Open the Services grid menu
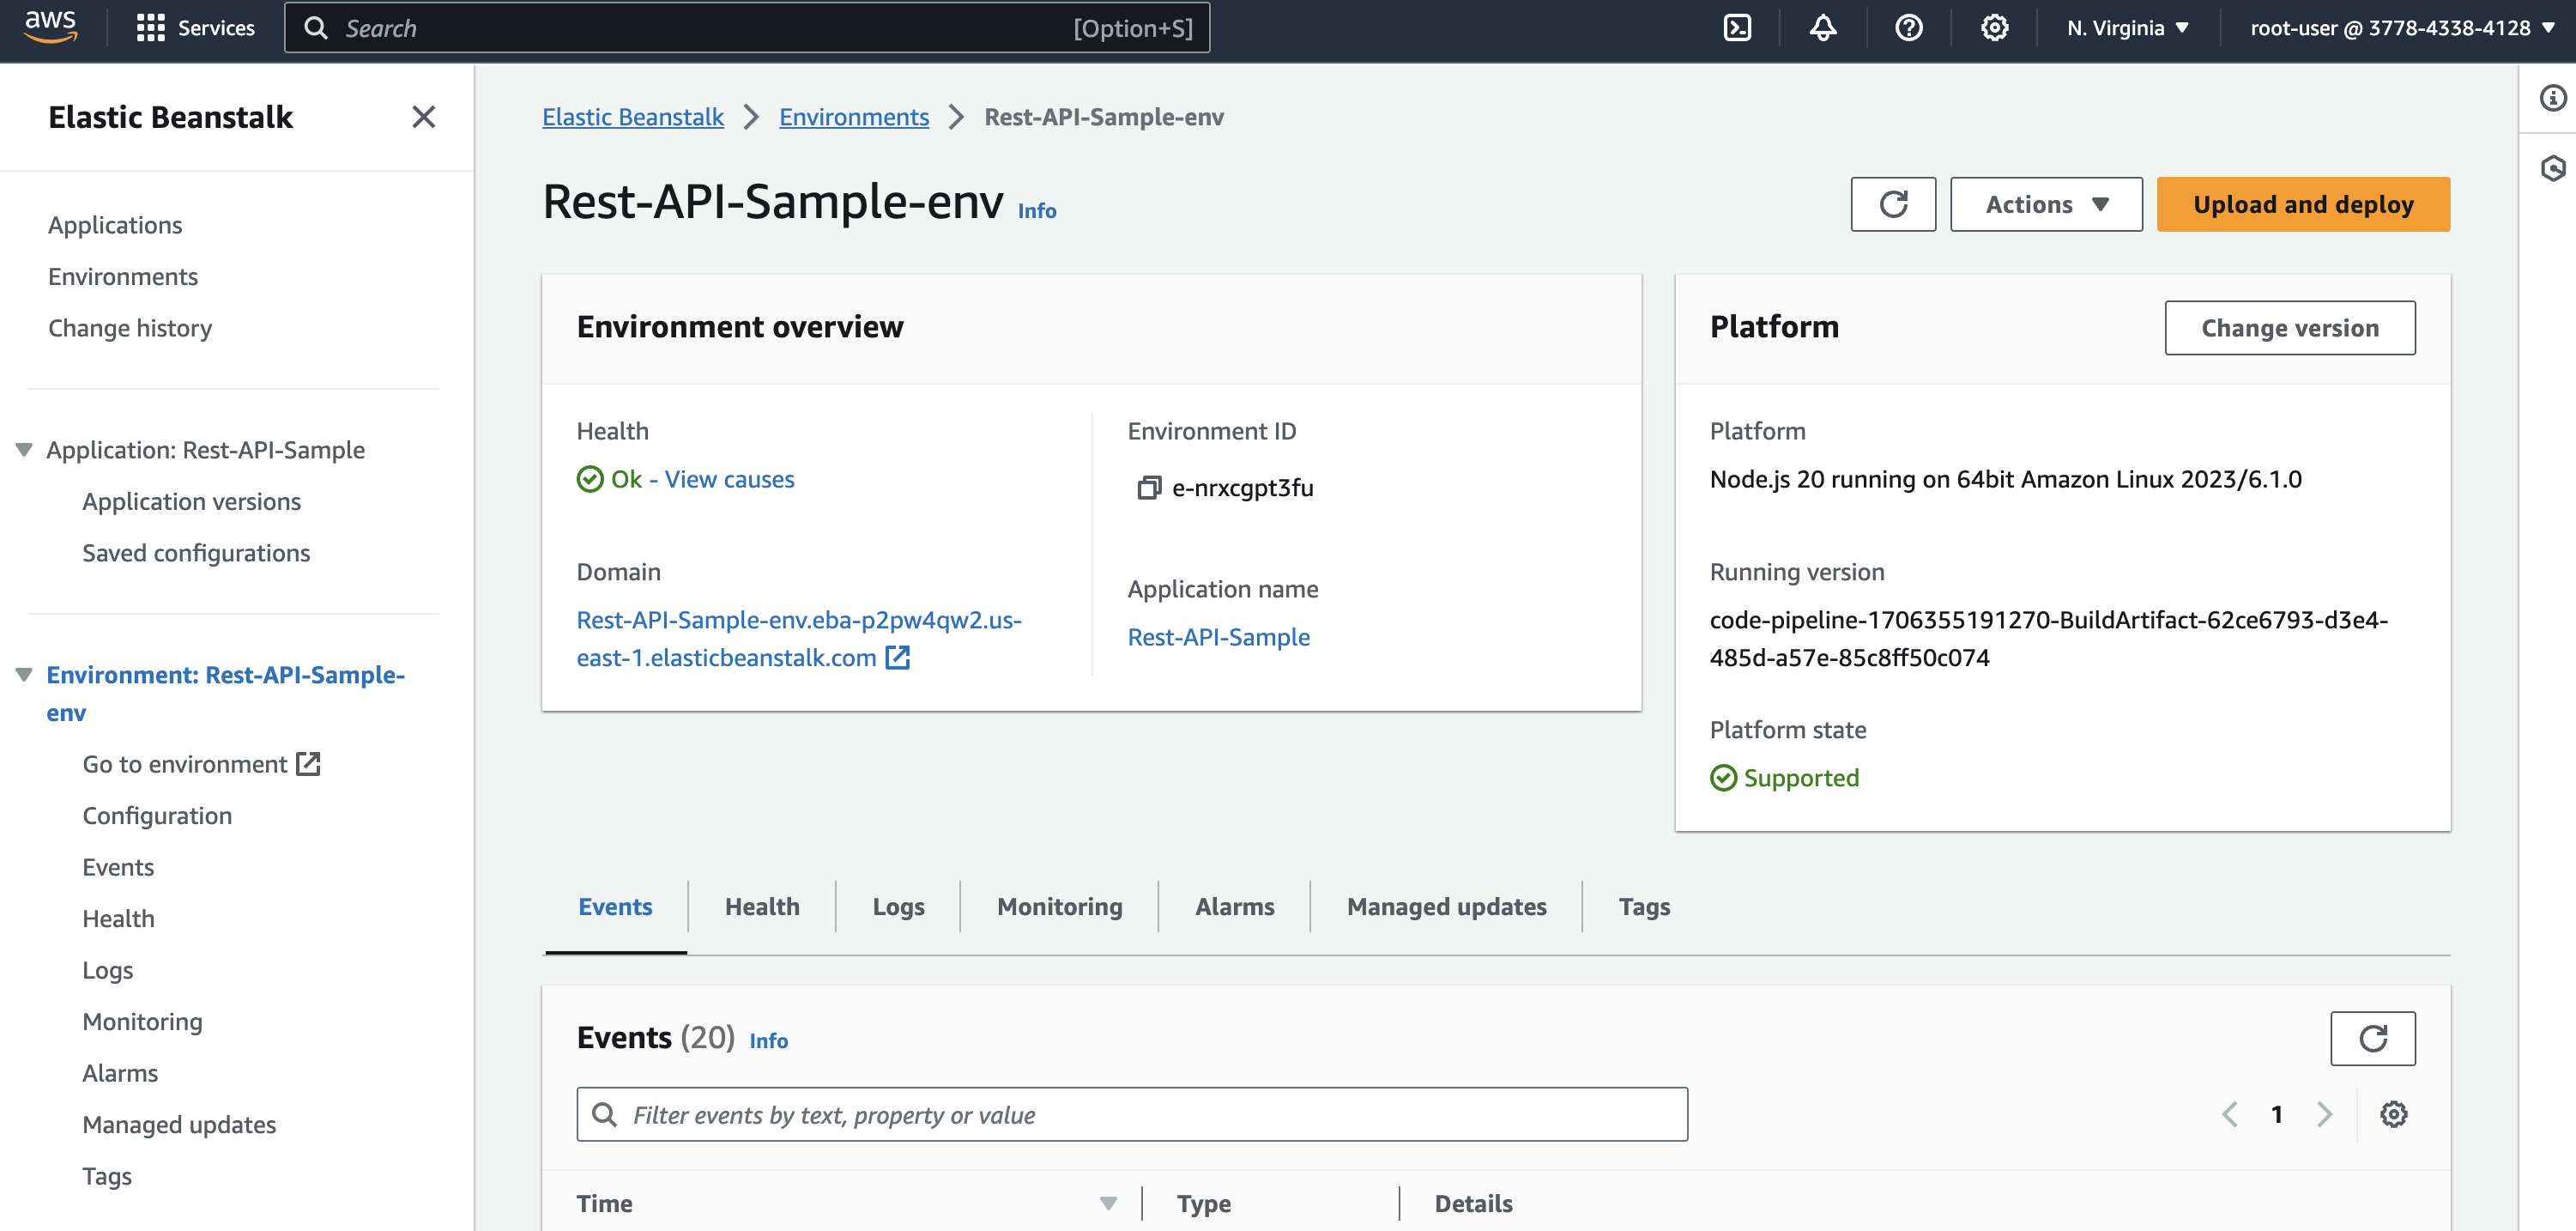This screenshot has width=2576, height=1231. point(151,28)
